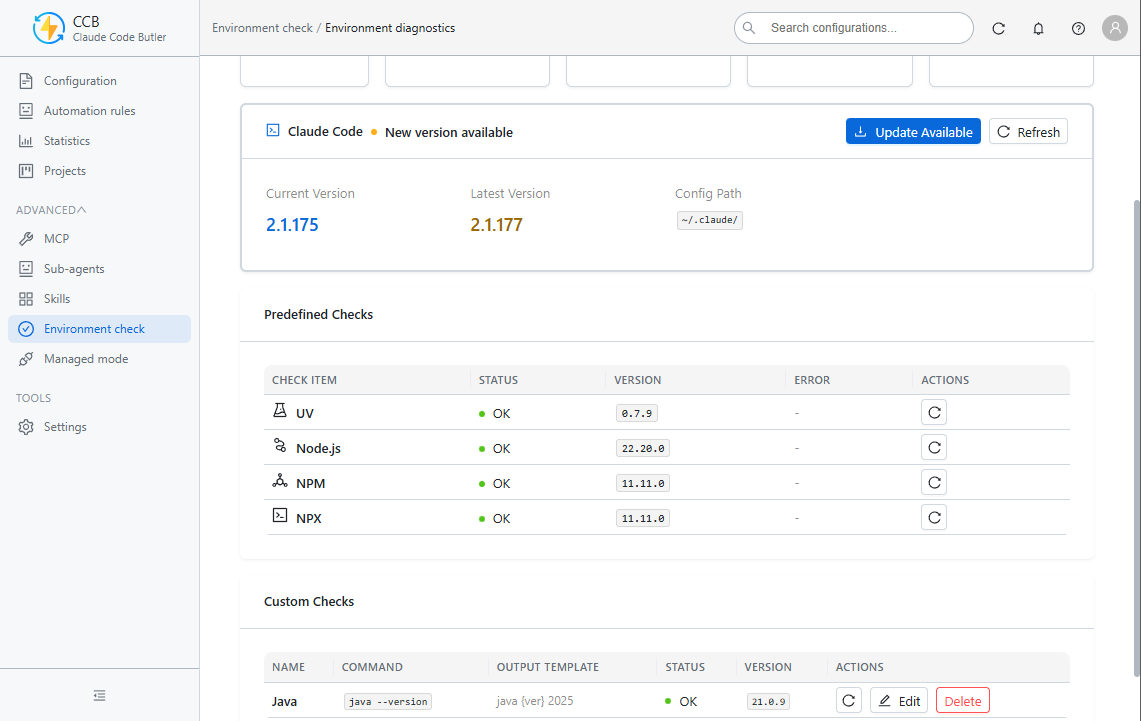Click the search magnifier icon
The height and width of the screenshot is (721, 1141).
(749, 28)
